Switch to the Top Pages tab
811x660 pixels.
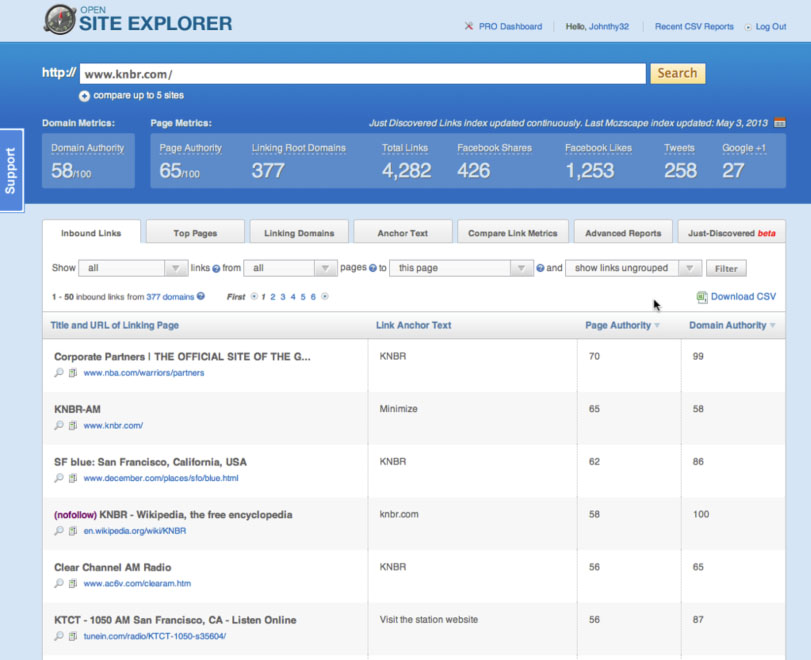[195, 233]
